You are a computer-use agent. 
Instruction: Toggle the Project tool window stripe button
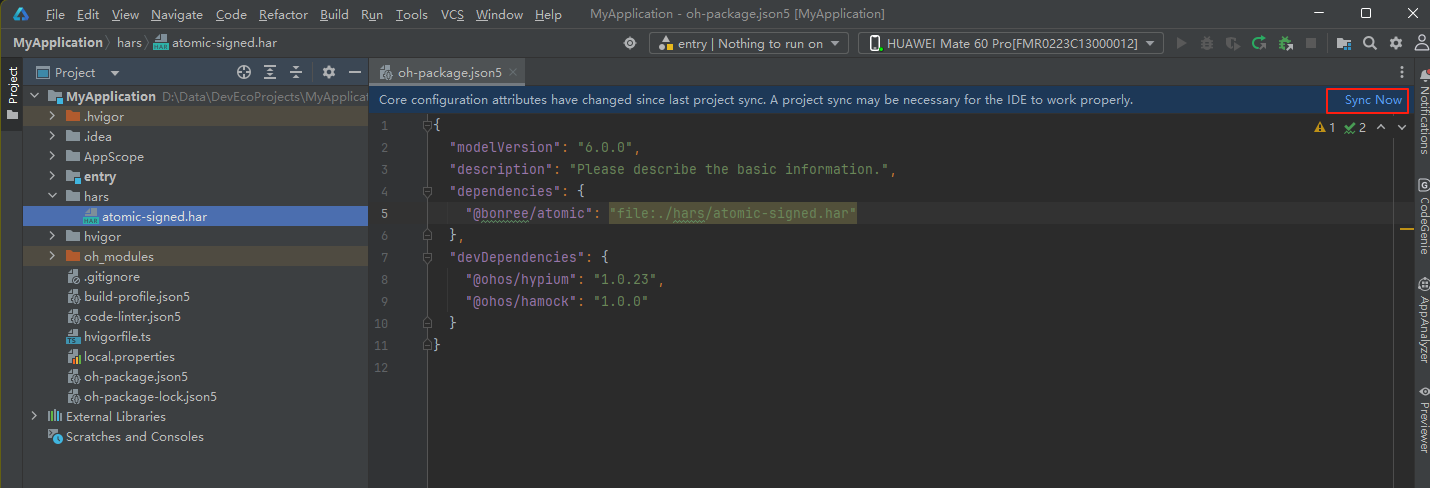[12, 92]
